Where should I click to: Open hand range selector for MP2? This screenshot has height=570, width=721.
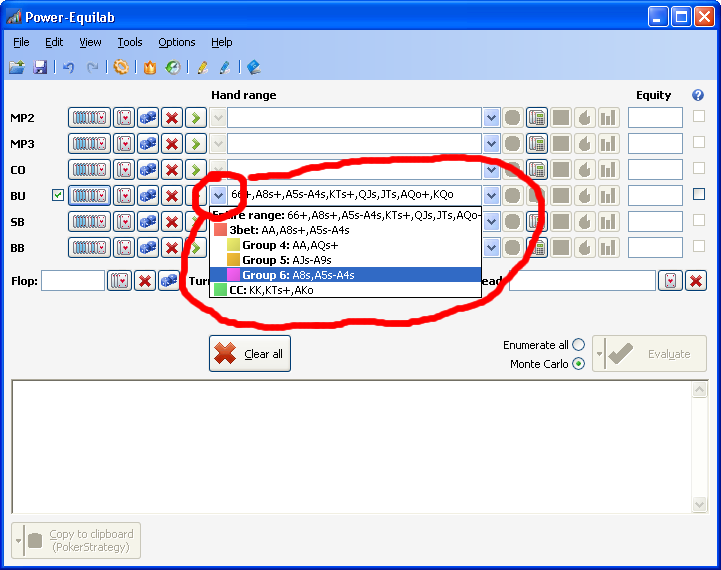pyautogui.click(x=89, y=118)
